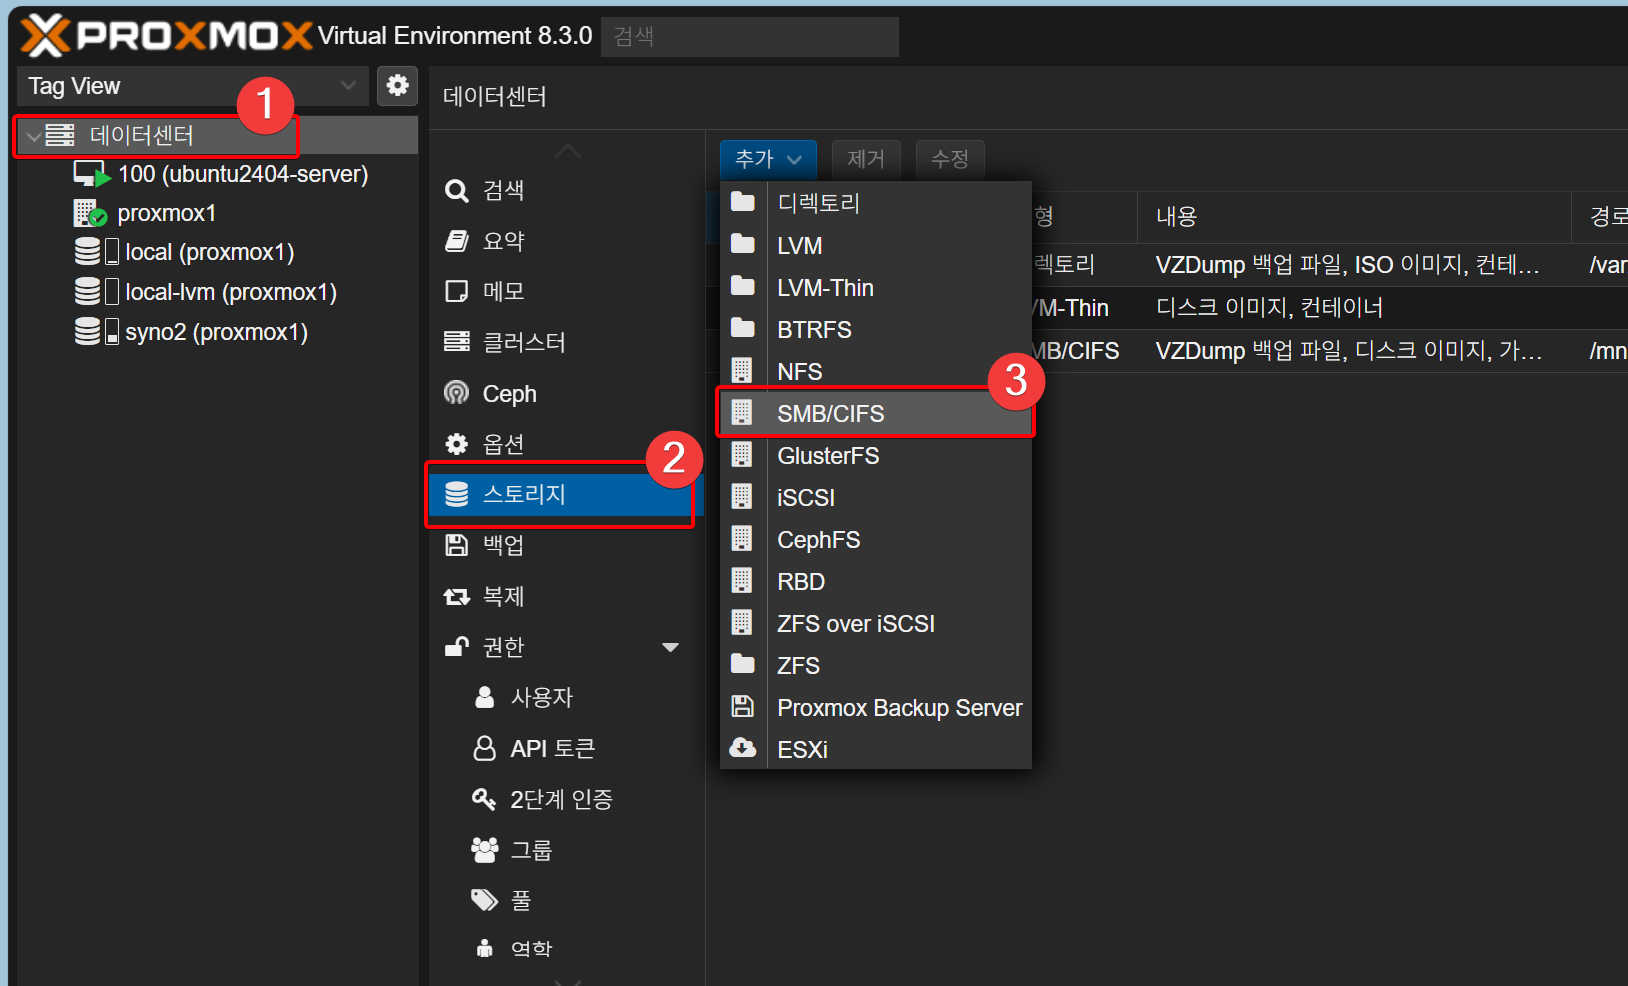Select 스토리지 in the side menu
The width and height of the screenshot is (1628, 986).
pos(566,494)
